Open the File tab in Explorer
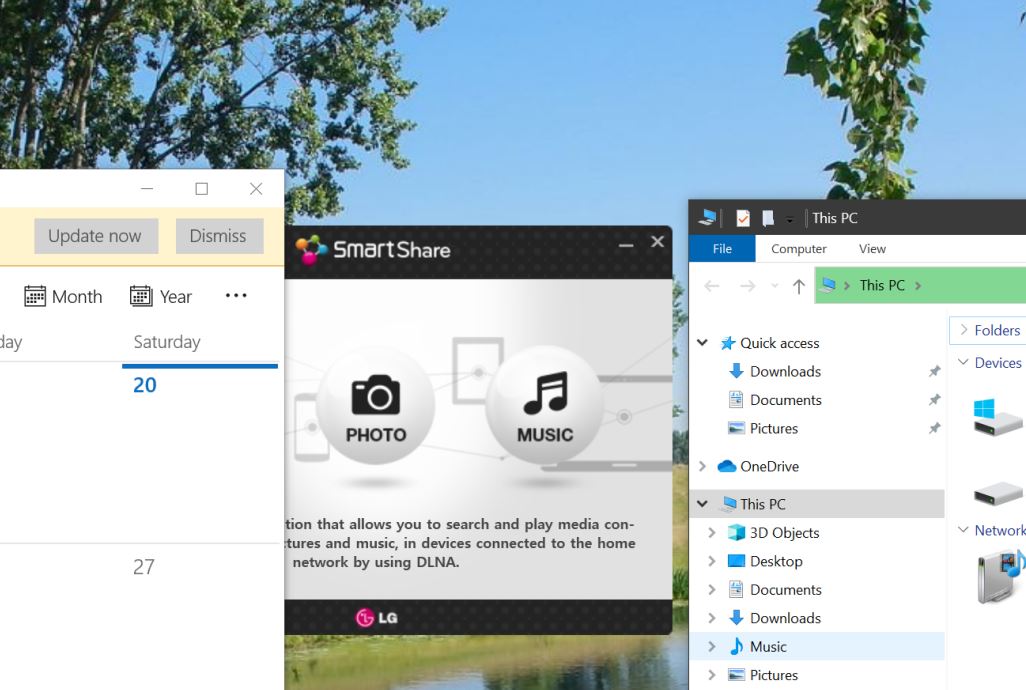1026x690 pixels. [x=722, y=249]
